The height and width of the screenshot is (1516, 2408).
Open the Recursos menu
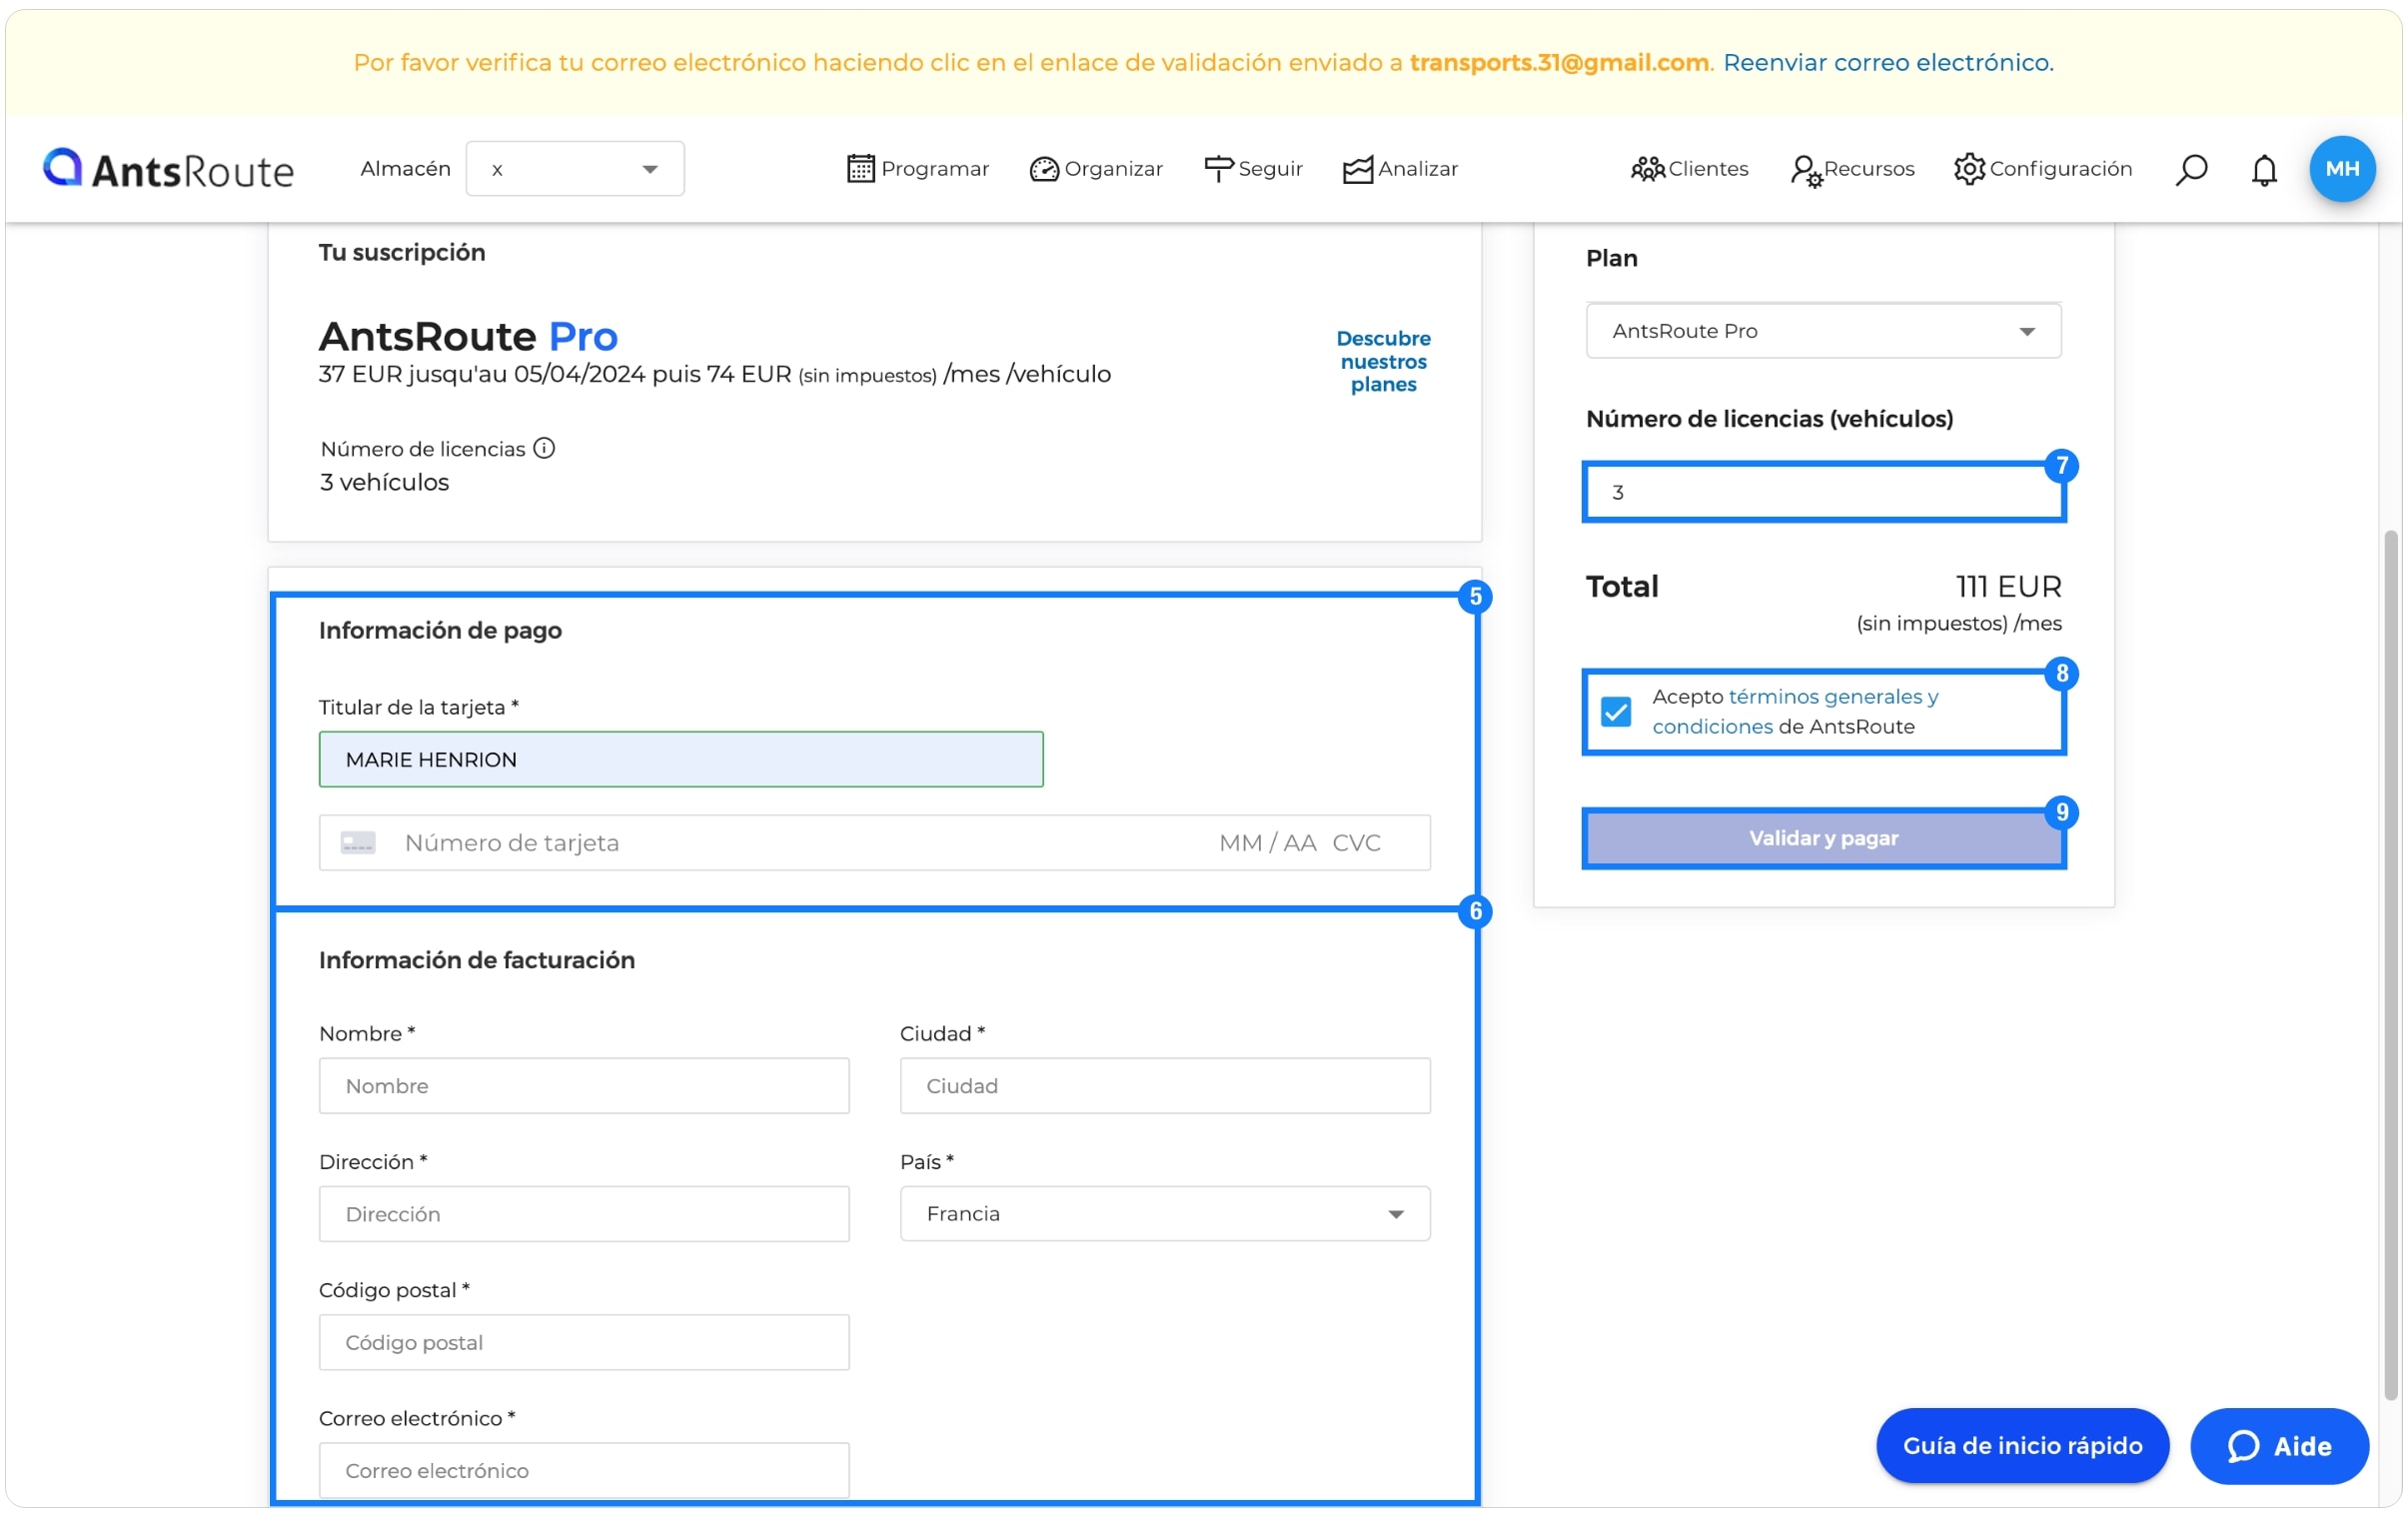tap(1852, 169)
